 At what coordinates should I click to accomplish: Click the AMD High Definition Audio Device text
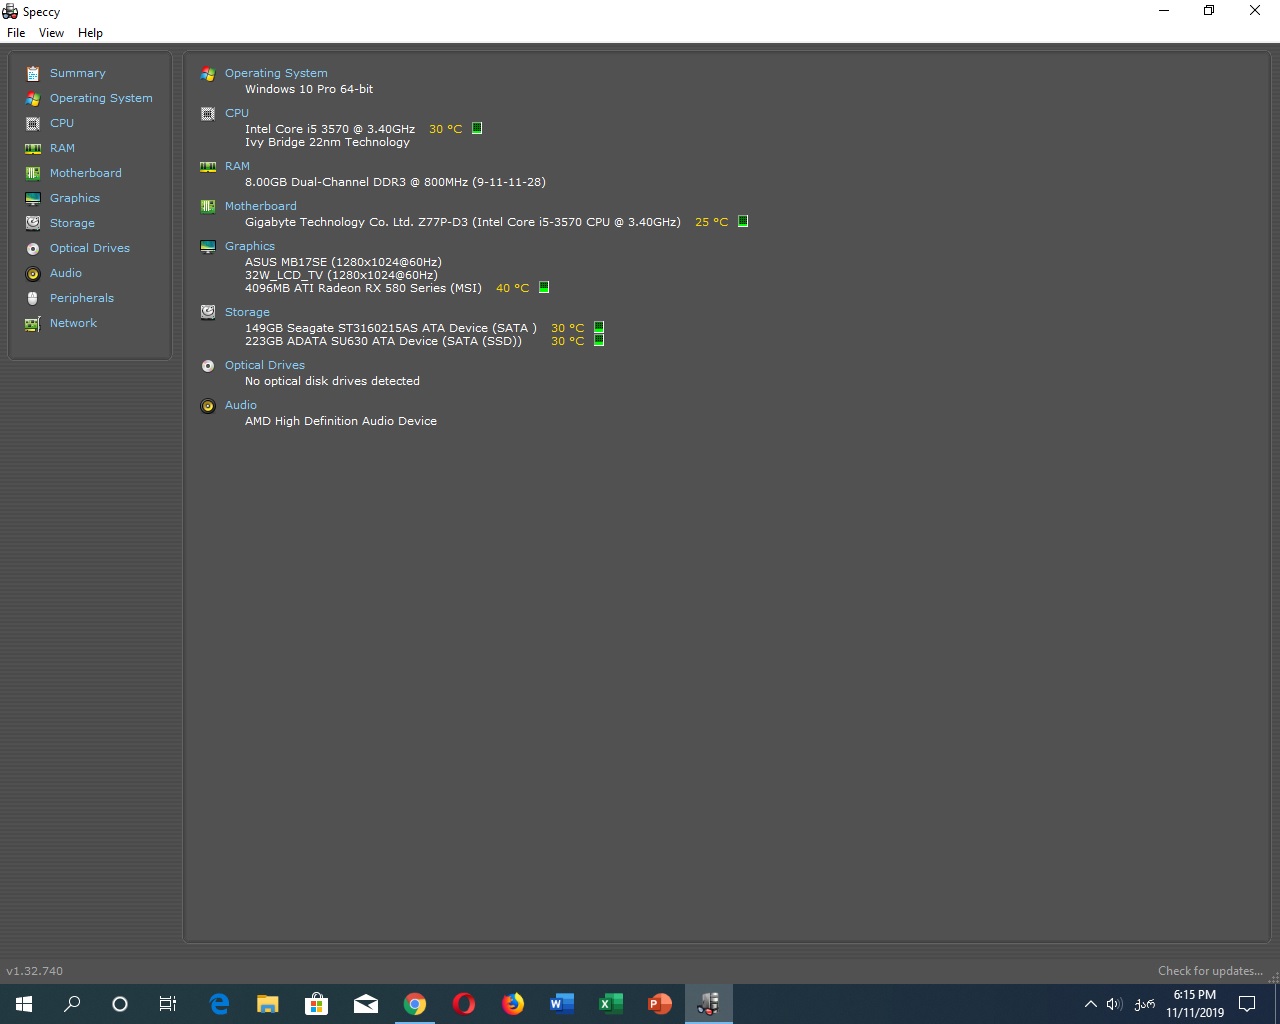click(341, 421)
